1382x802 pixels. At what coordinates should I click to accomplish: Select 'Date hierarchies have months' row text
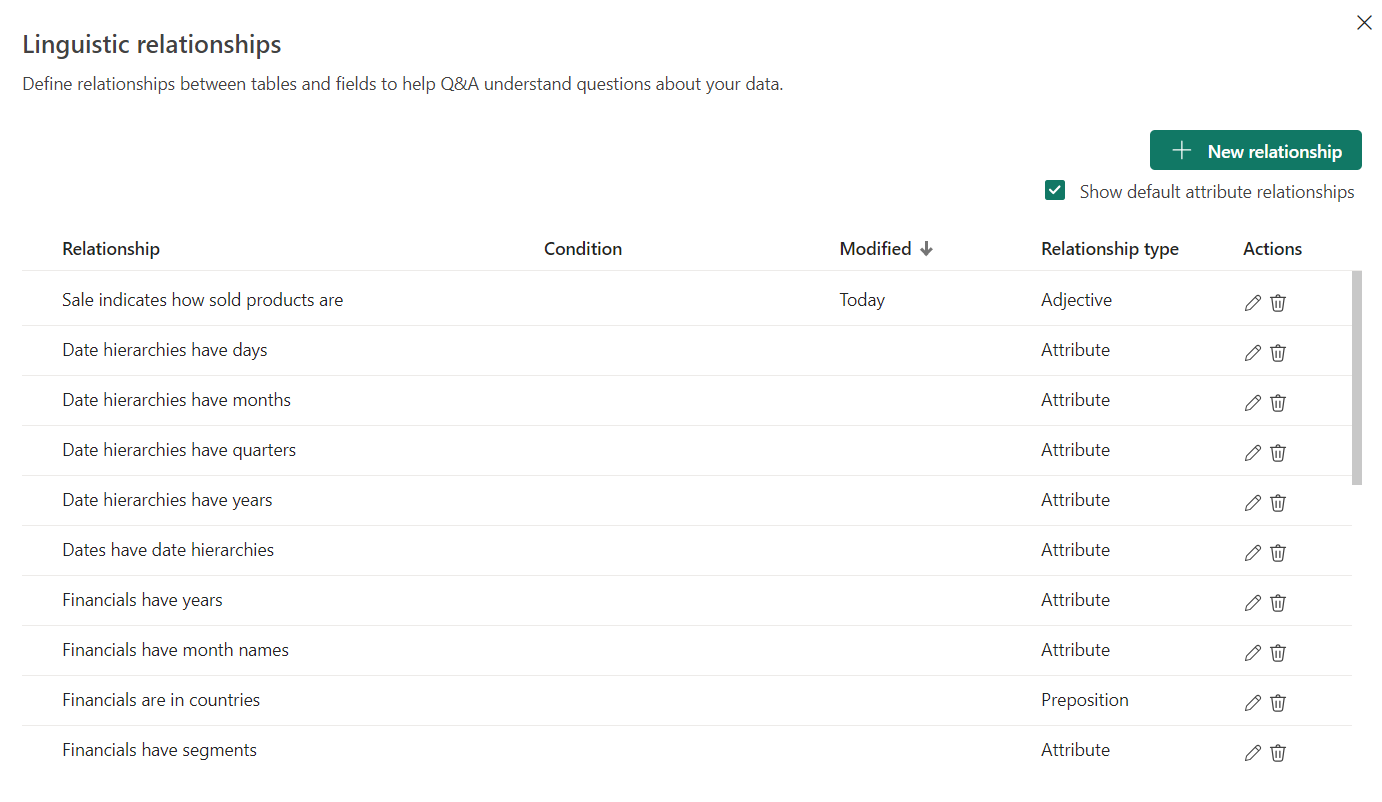176,400
